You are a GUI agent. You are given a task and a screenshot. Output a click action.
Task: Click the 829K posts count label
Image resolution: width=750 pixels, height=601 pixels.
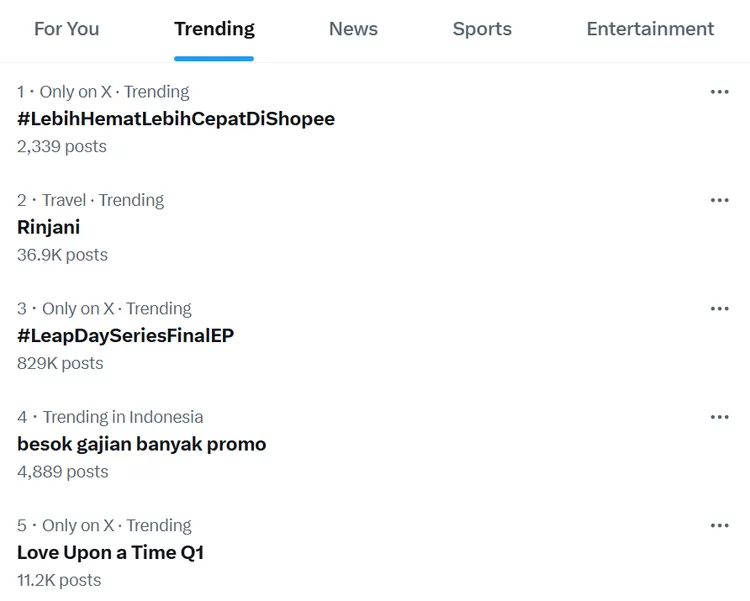(x=60, y=363)
